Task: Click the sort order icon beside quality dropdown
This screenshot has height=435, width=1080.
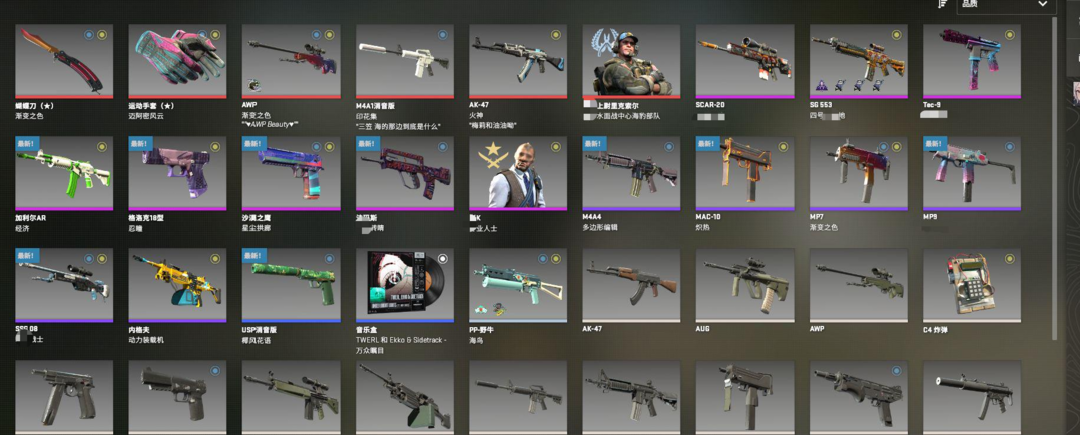Action: 942,4
